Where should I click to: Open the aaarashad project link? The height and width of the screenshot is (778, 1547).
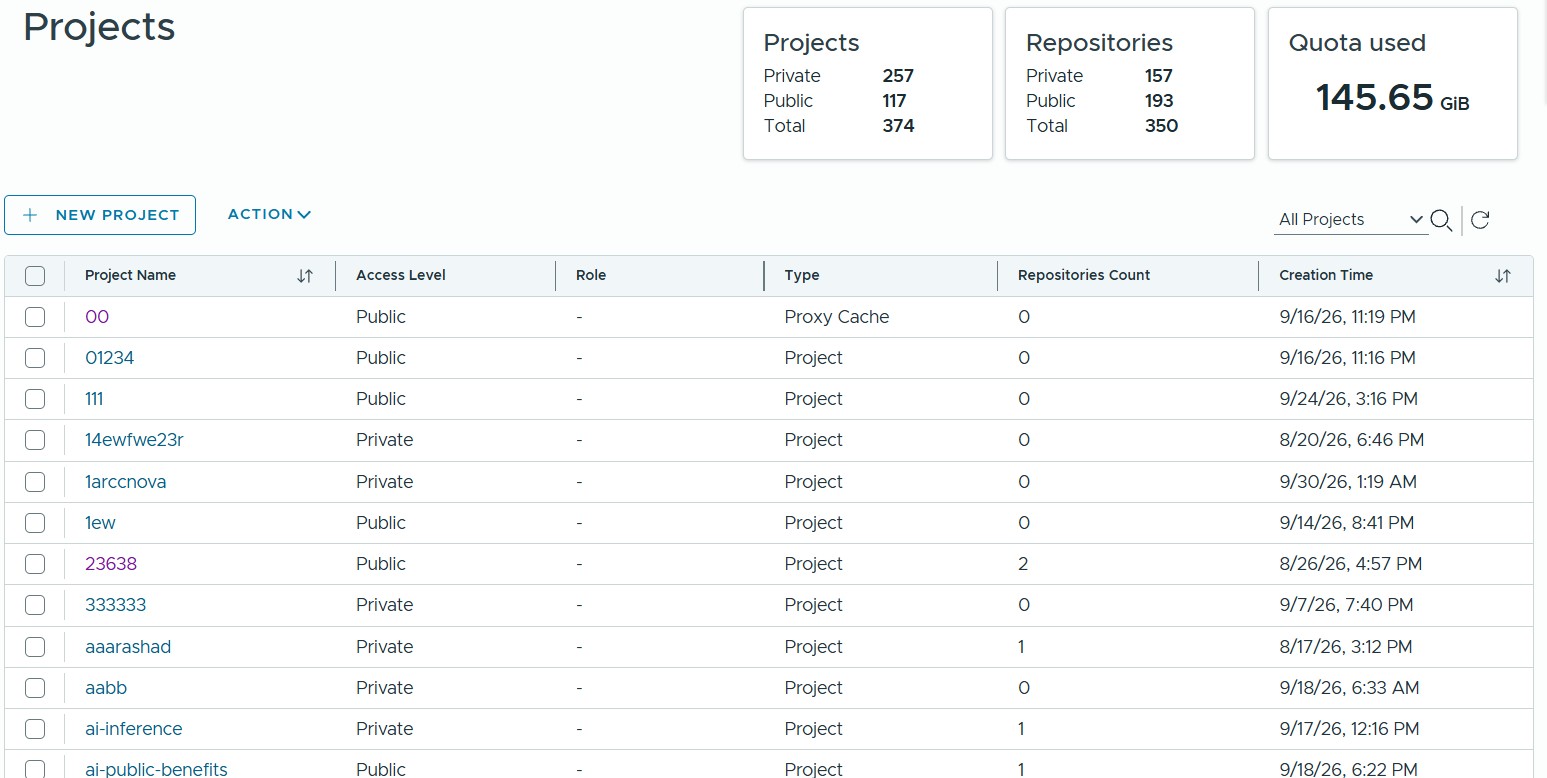click(x=128, y=647)
